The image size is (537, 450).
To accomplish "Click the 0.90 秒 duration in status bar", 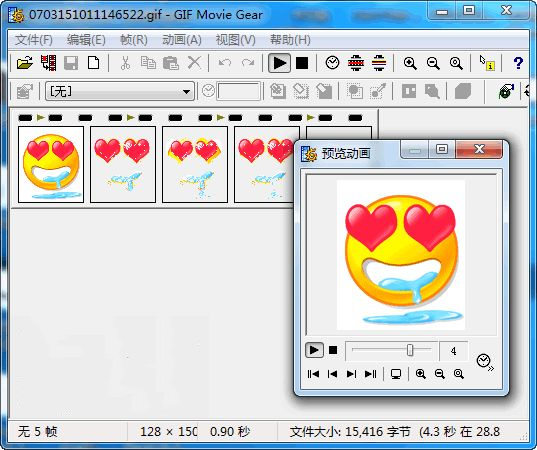I will click(230, 432).
